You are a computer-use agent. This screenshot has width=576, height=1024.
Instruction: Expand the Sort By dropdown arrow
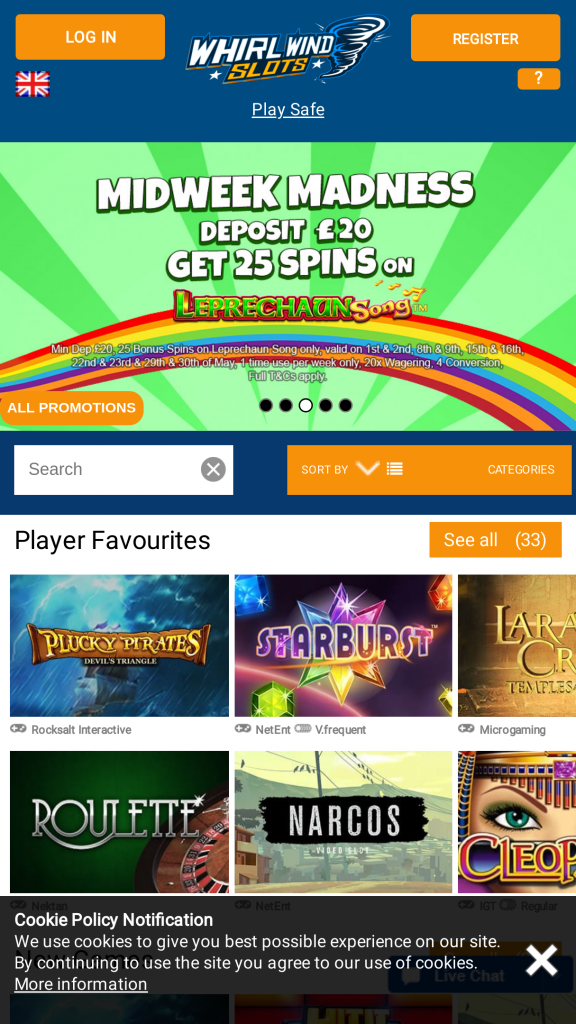click(368, 468)
